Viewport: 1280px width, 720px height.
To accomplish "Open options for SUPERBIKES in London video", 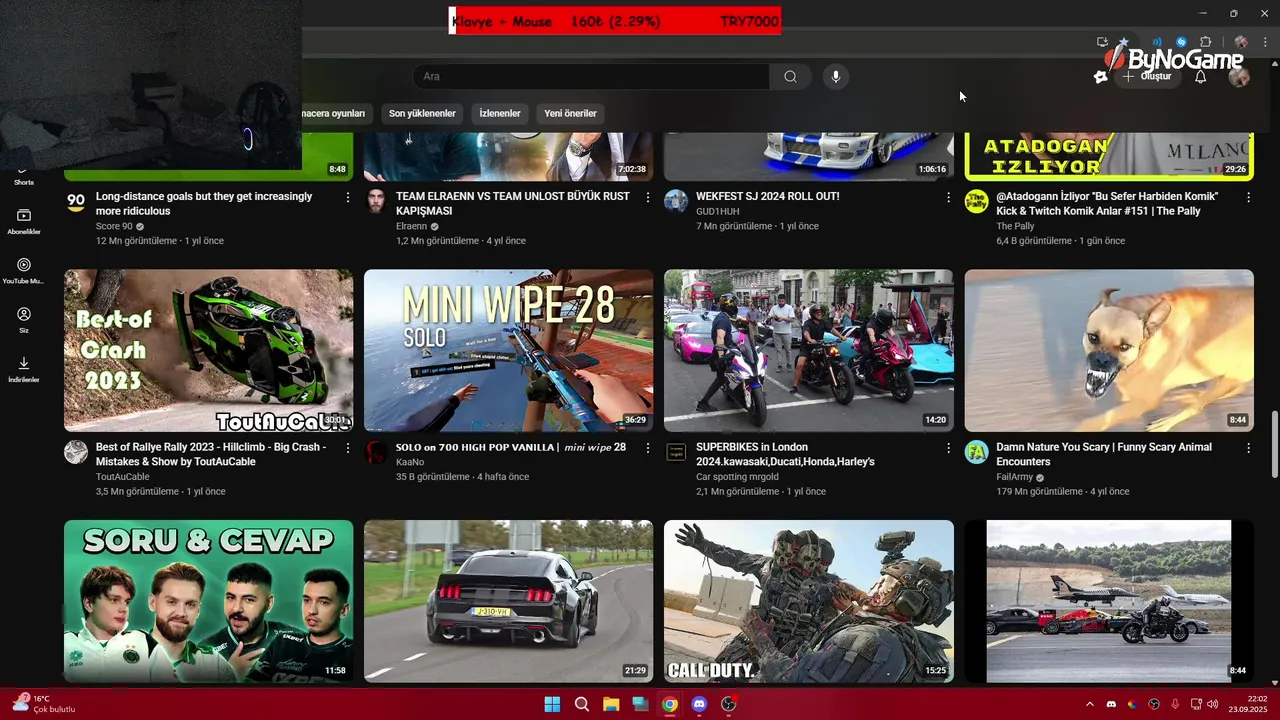I will (x=948, y=449).
